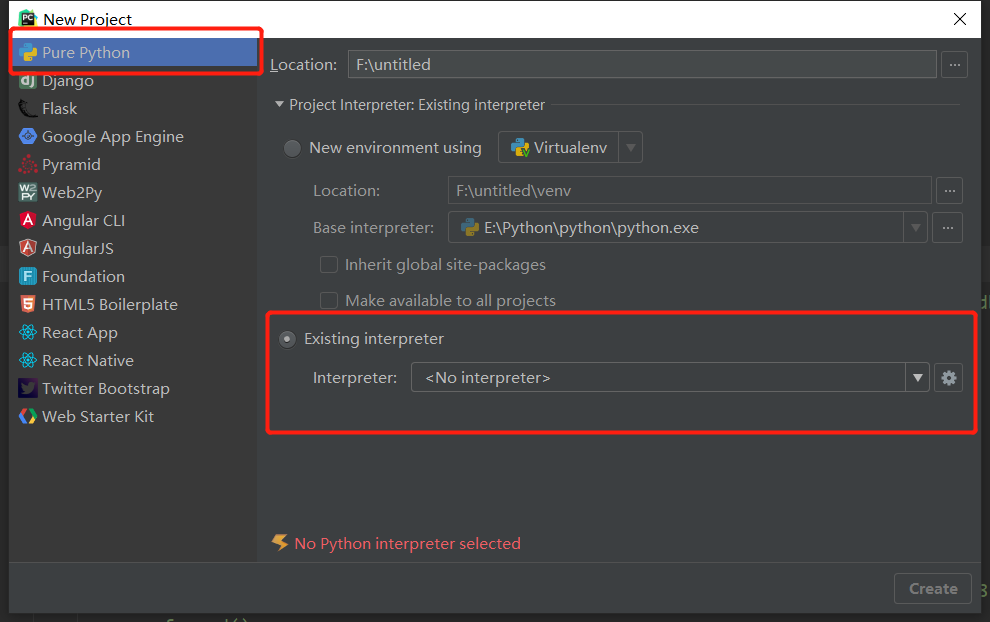This screenshot has width=990, height=622.
Task: Select the Pure Python project type
Action: point(134,52)
